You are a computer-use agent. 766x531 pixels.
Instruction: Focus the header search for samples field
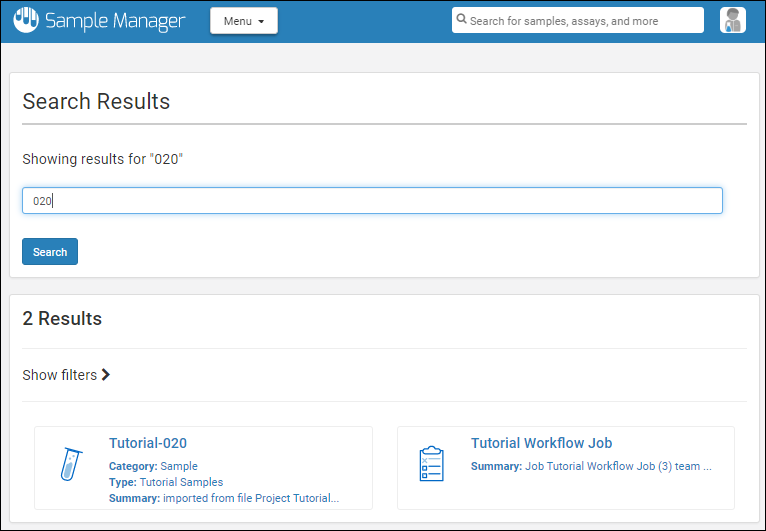pyautogui.click(x=584, y=20)
